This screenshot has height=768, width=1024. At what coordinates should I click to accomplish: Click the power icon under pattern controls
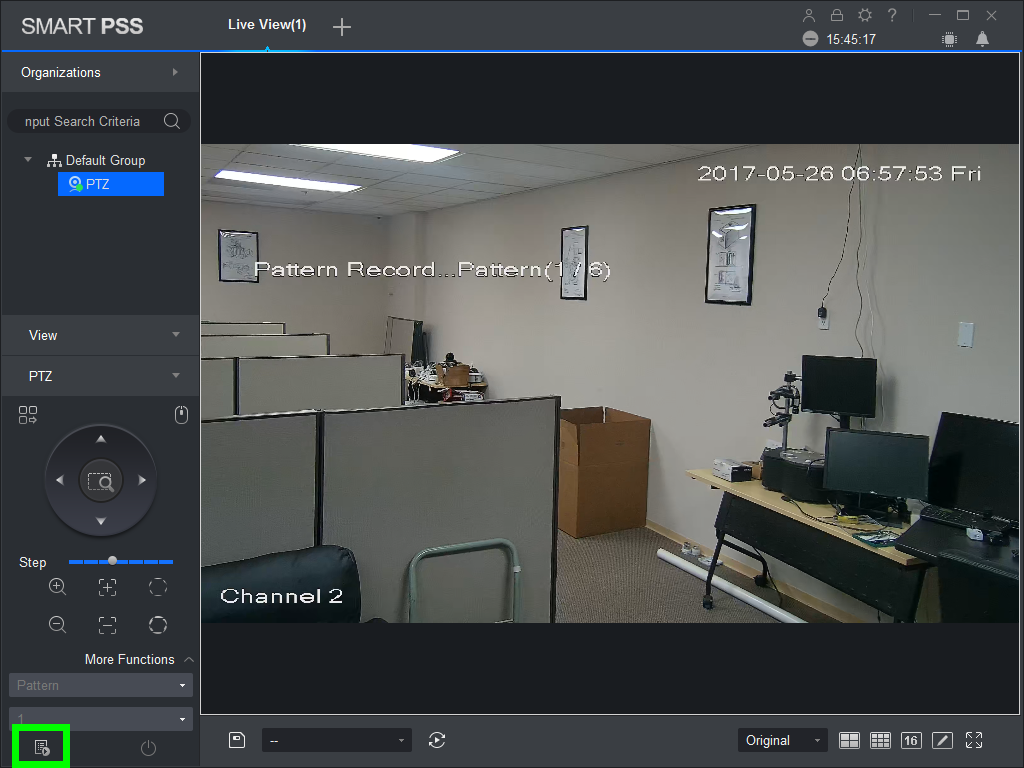coord(148,748)
